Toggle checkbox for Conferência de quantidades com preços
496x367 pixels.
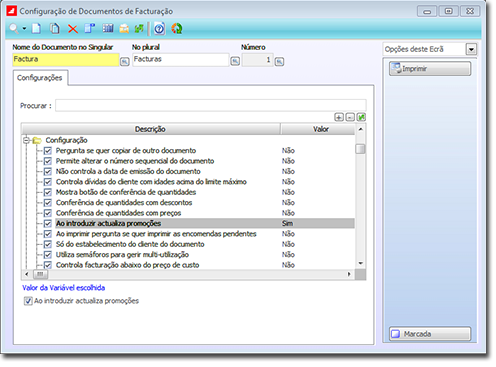48,213
